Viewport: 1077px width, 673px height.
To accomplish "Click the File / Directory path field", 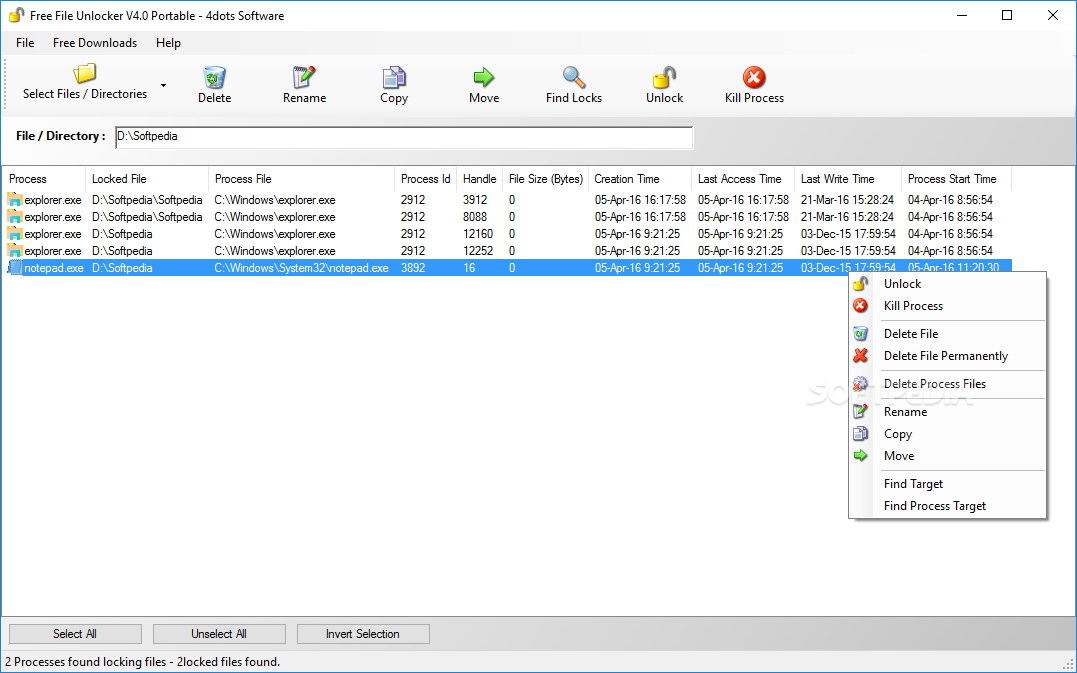I will (x=404, y=137).
